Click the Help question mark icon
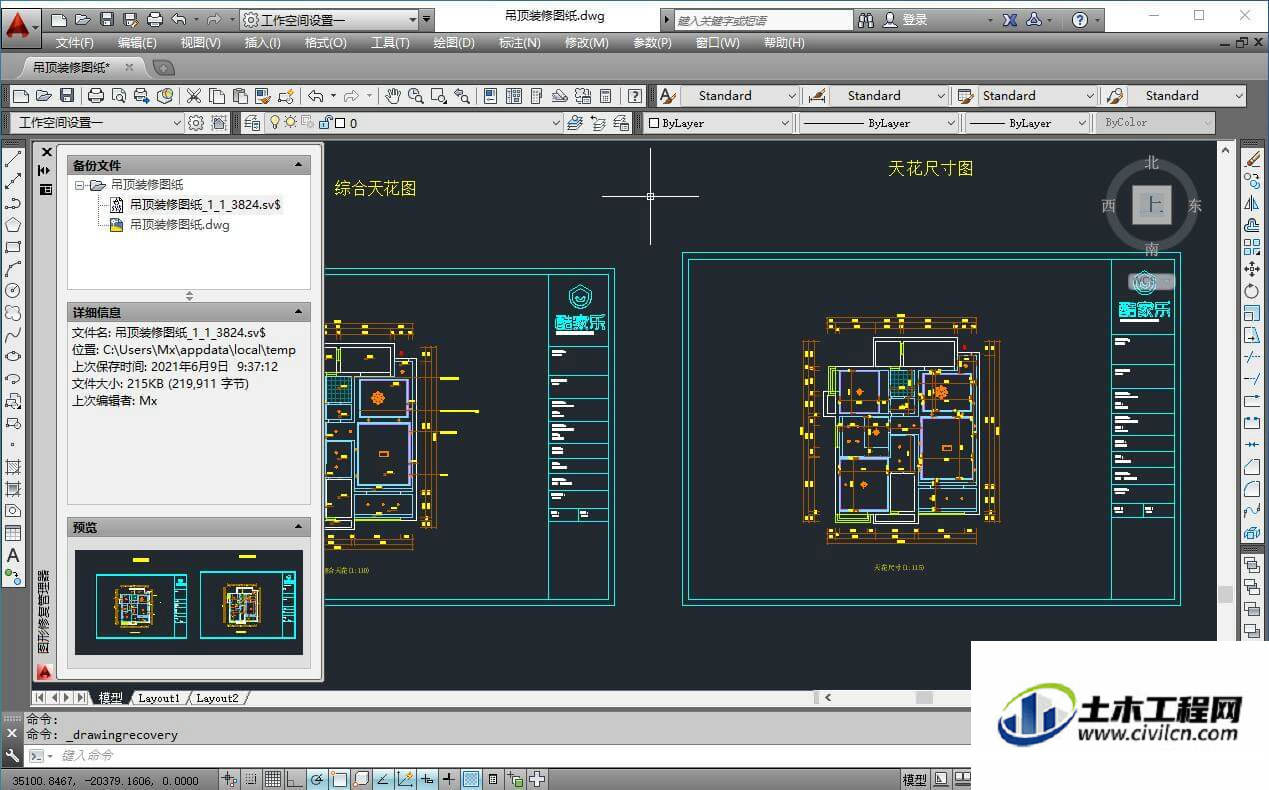1269x790 pixels. point(634,96)
